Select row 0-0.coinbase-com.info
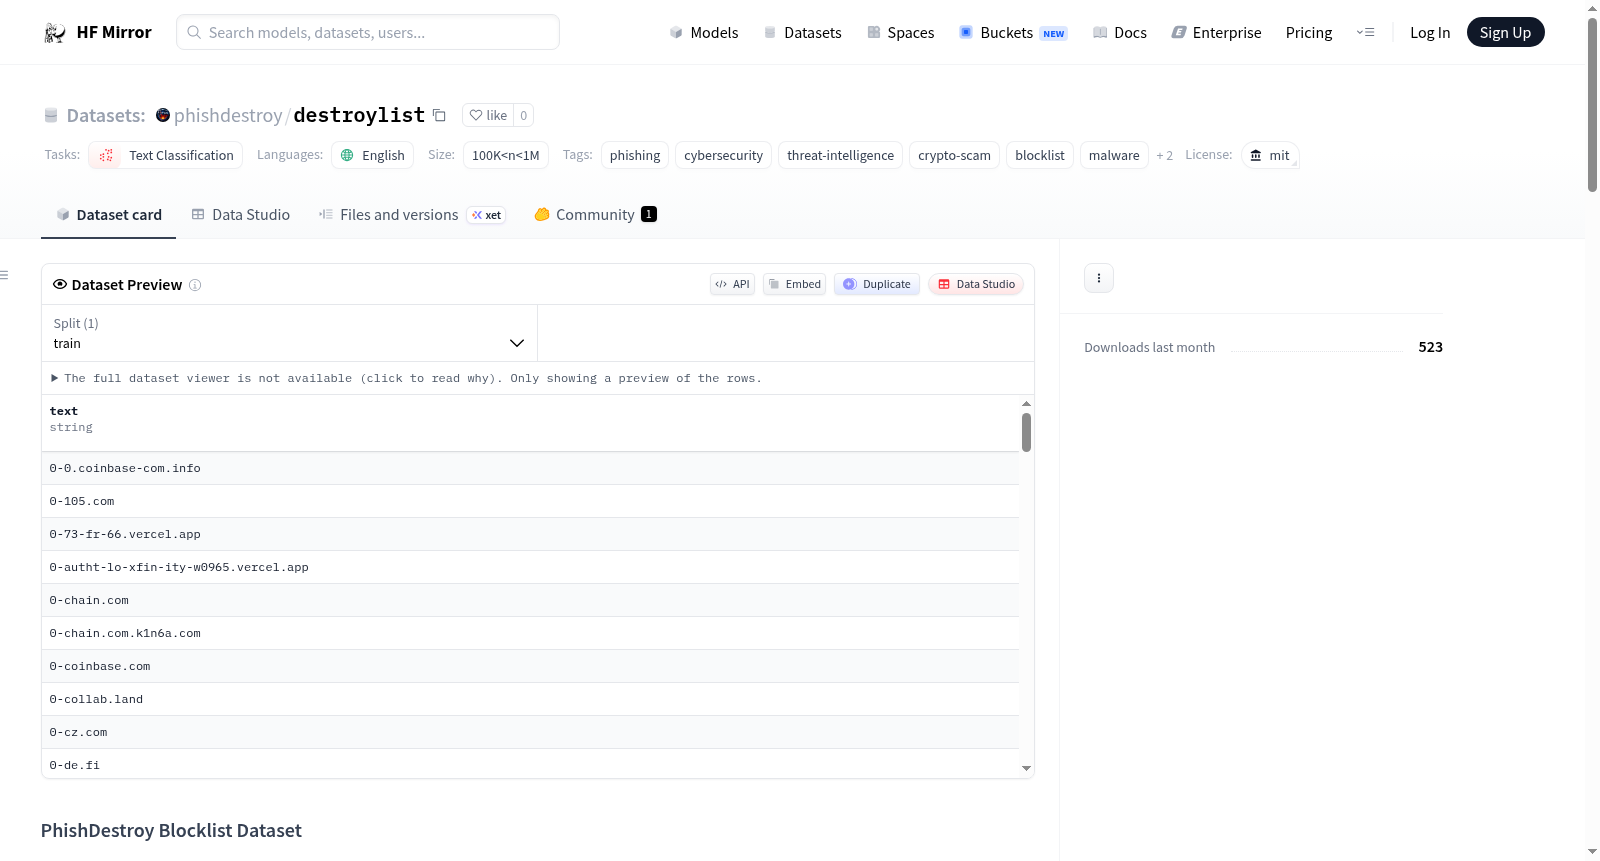The width and height of the screenshot is (1600, 861). coord(530,468)
